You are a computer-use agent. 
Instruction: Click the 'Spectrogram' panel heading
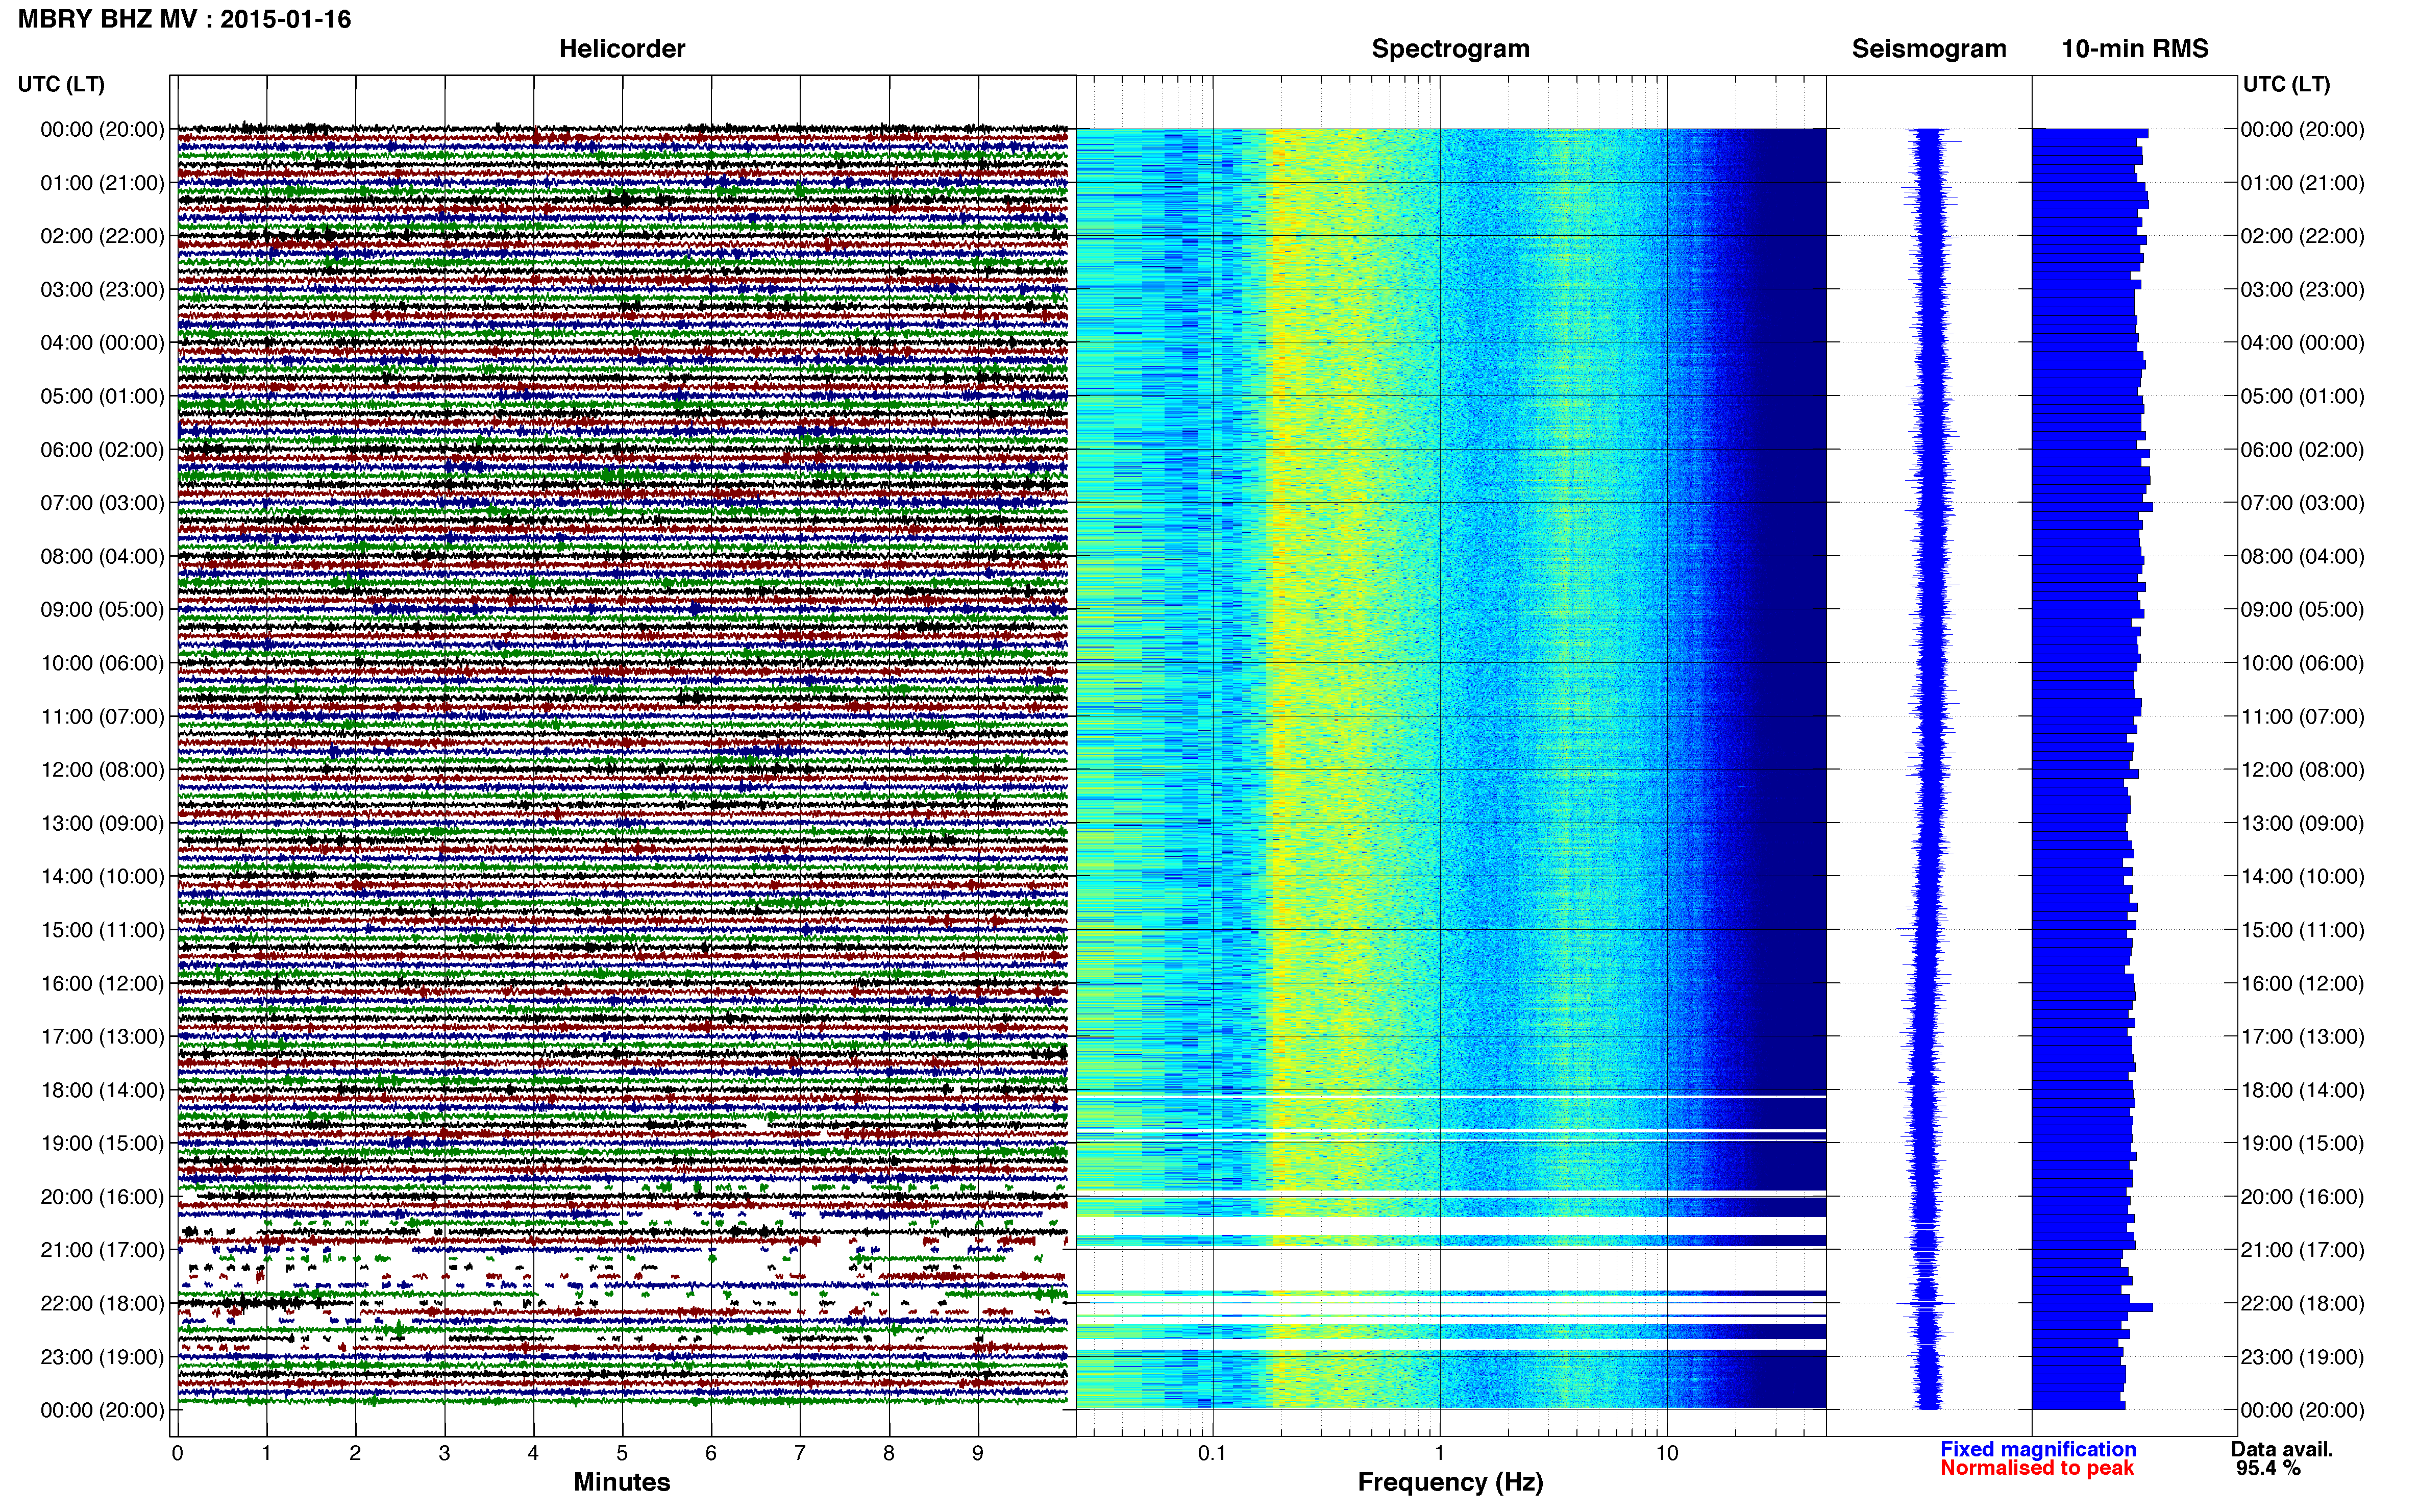click(1450, 48)
